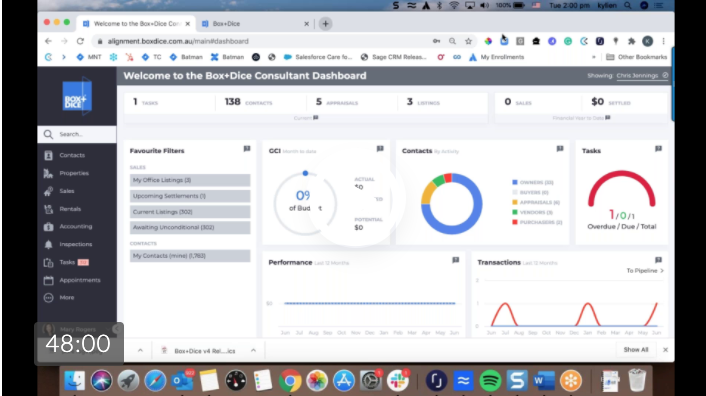Image resolution: width=706 pixels, height=396 pixels.
Task: Click the contacts donut chart
Action: [x=452, y=204]
